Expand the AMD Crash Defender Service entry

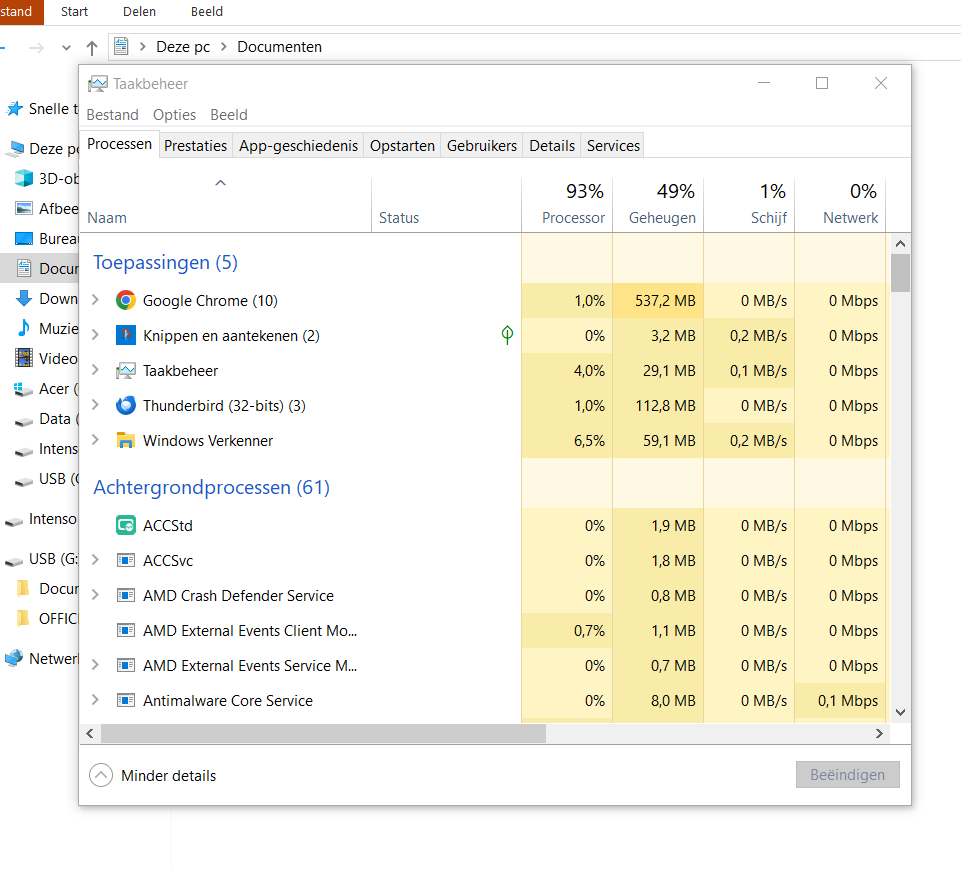click(95, 596)
